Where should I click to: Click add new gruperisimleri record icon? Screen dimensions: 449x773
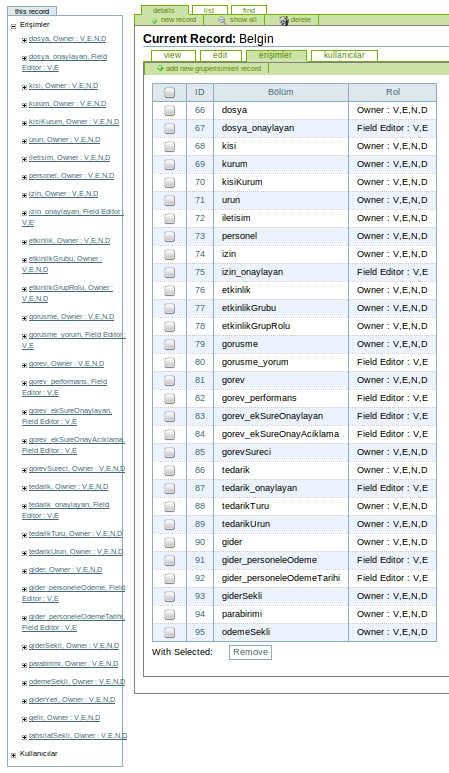(160, 69)
